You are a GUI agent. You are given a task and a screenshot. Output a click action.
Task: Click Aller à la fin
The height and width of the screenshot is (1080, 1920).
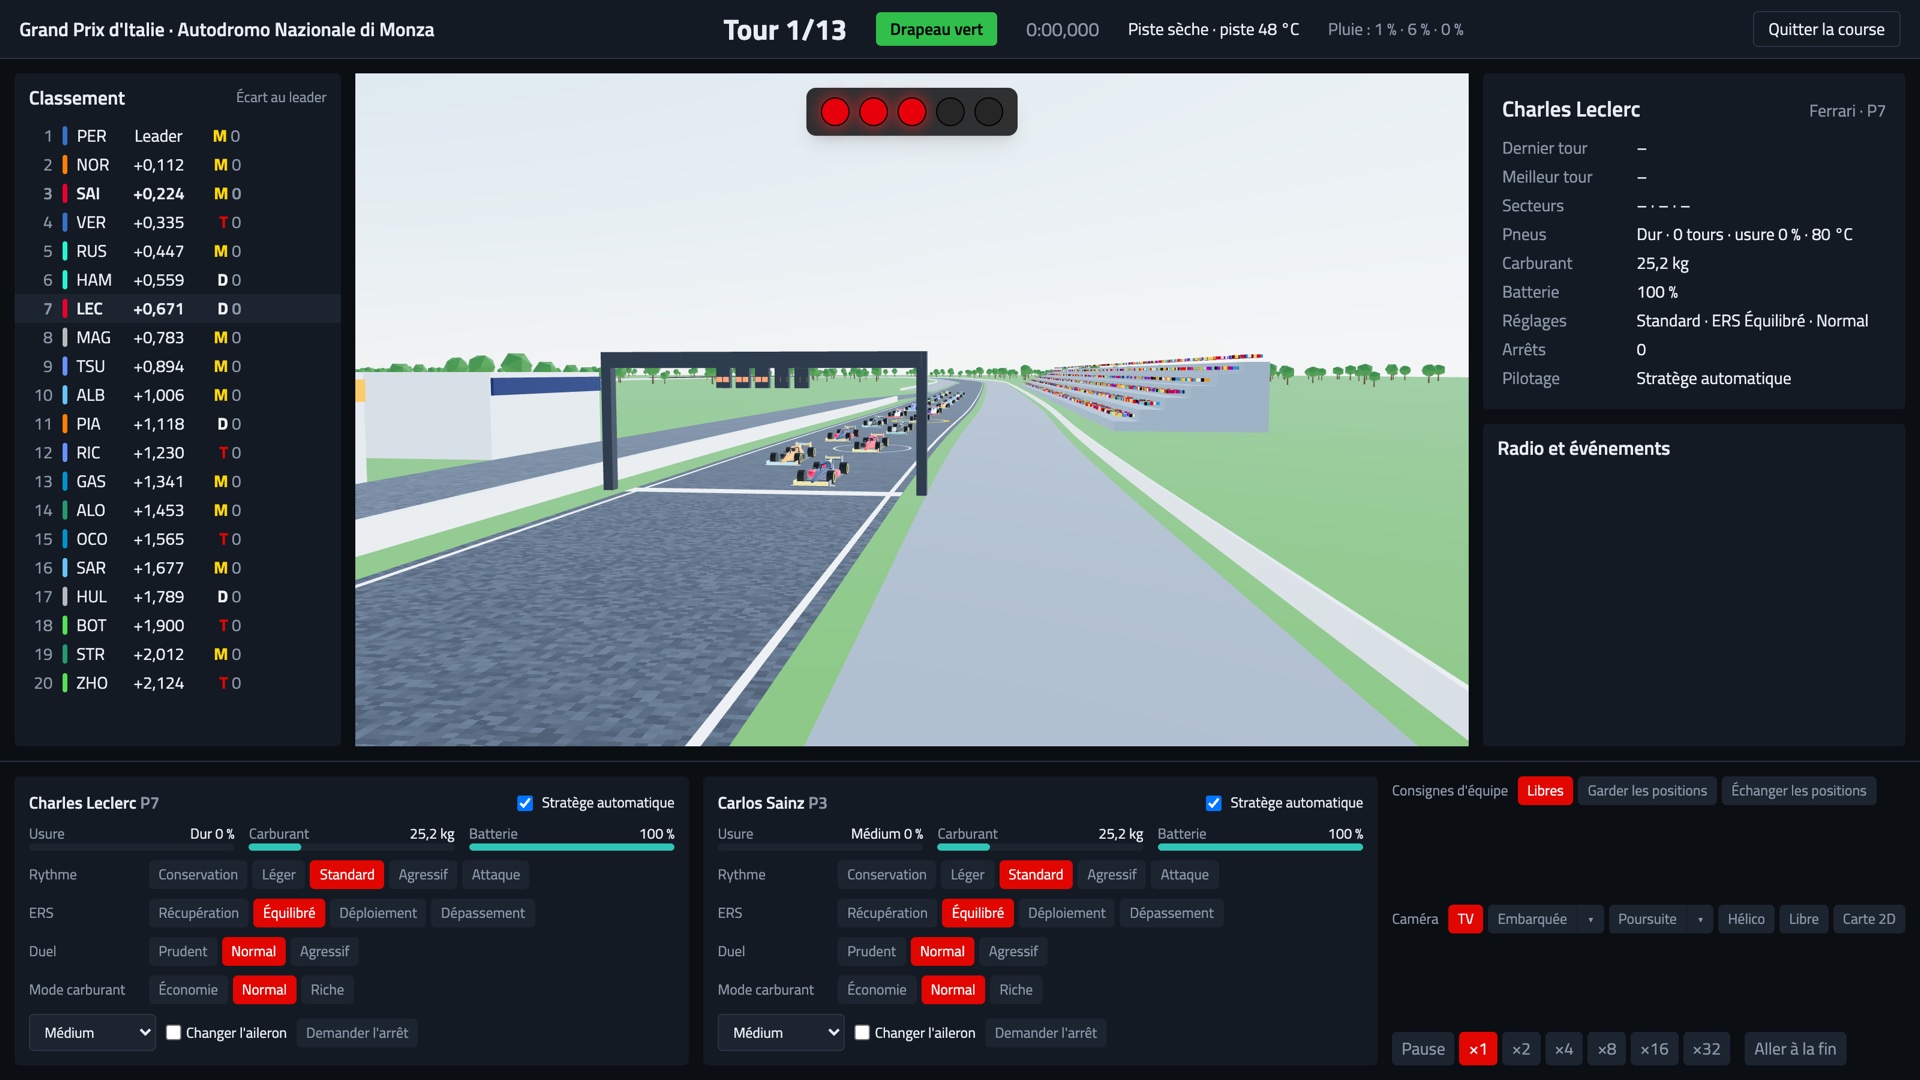tap(1795, 1049)
